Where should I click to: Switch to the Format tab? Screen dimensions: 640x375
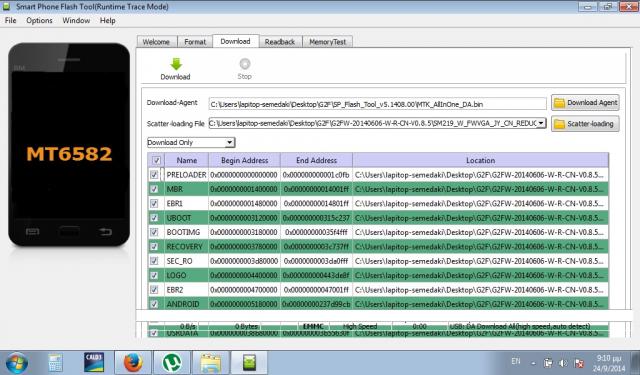195,42
